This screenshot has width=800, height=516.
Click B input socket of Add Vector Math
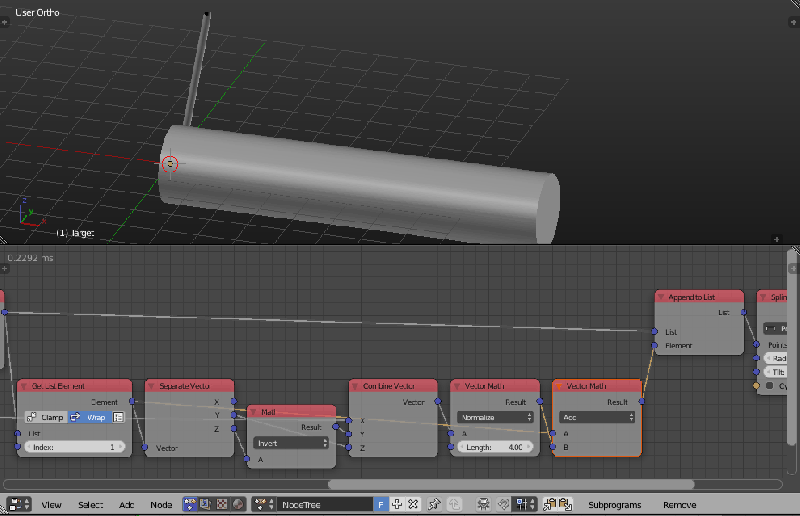coord(553,447)
